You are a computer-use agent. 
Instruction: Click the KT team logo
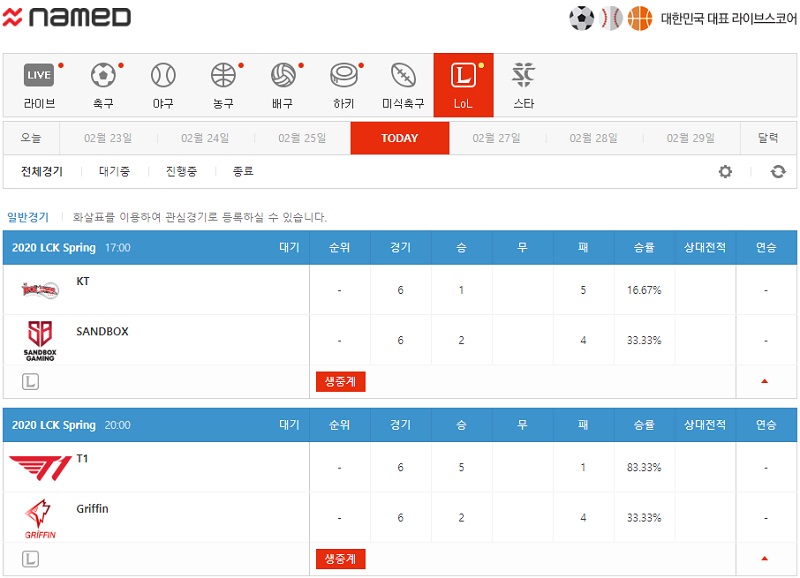40,290
